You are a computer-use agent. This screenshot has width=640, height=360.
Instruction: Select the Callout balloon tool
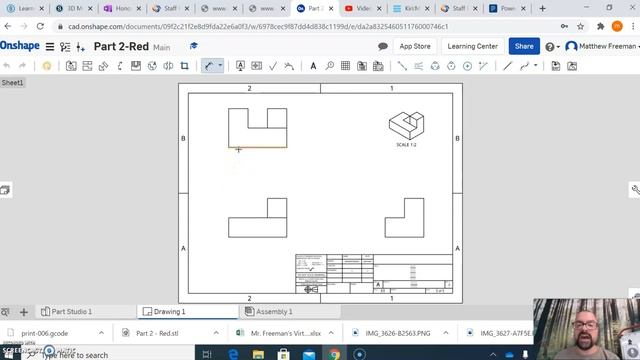(329, 66)
